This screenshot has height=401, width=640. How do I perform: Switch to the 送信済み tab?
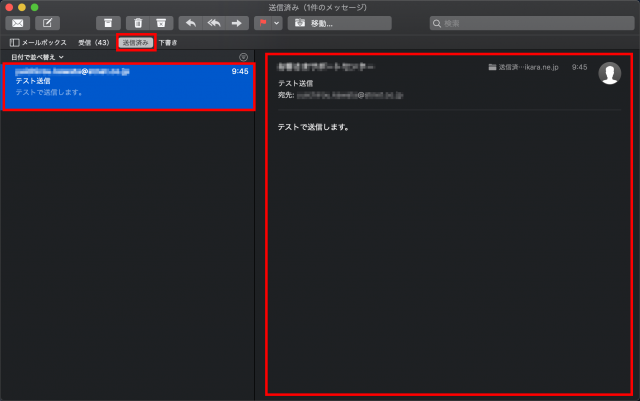point(135,43)
